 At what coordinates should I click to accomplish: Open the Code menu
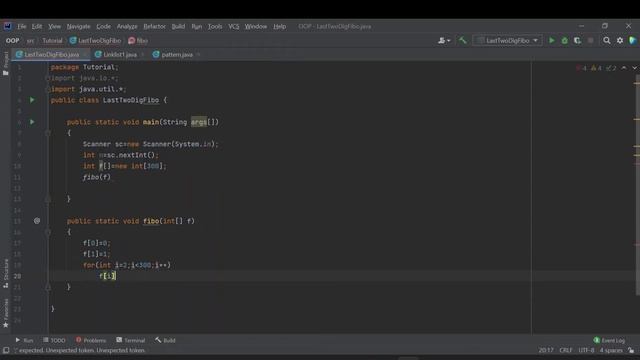coord(103,27)
